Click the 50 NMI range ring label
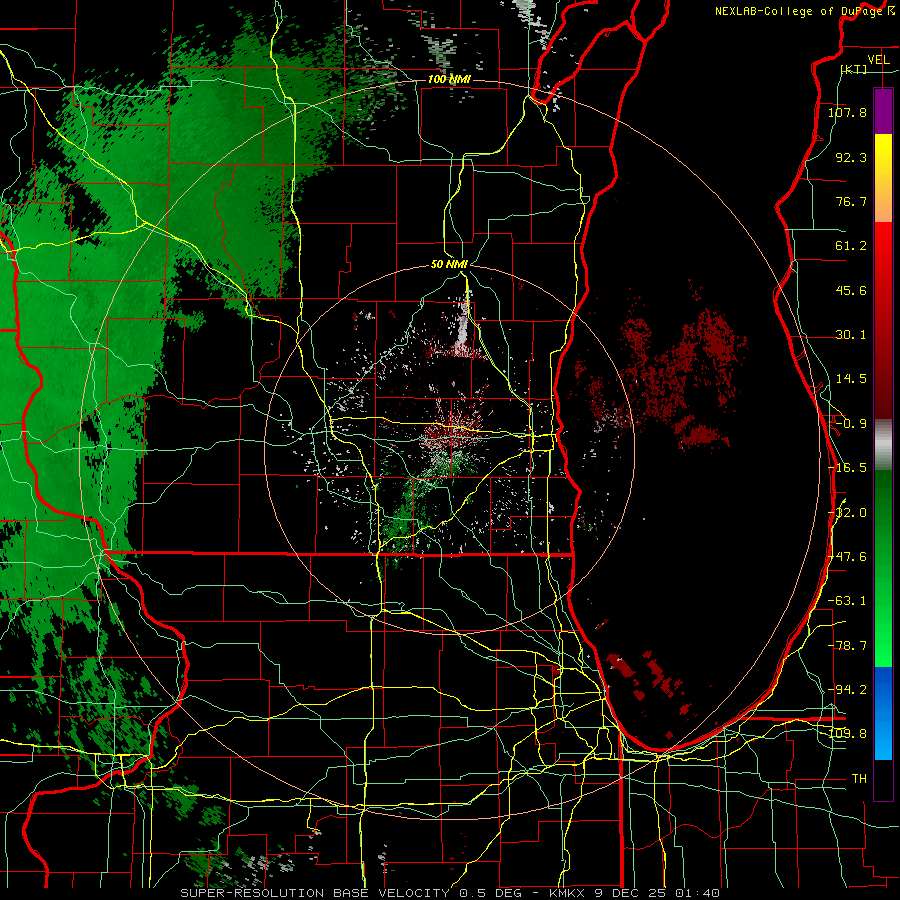900x900 pixels. [x=449, y=264]
